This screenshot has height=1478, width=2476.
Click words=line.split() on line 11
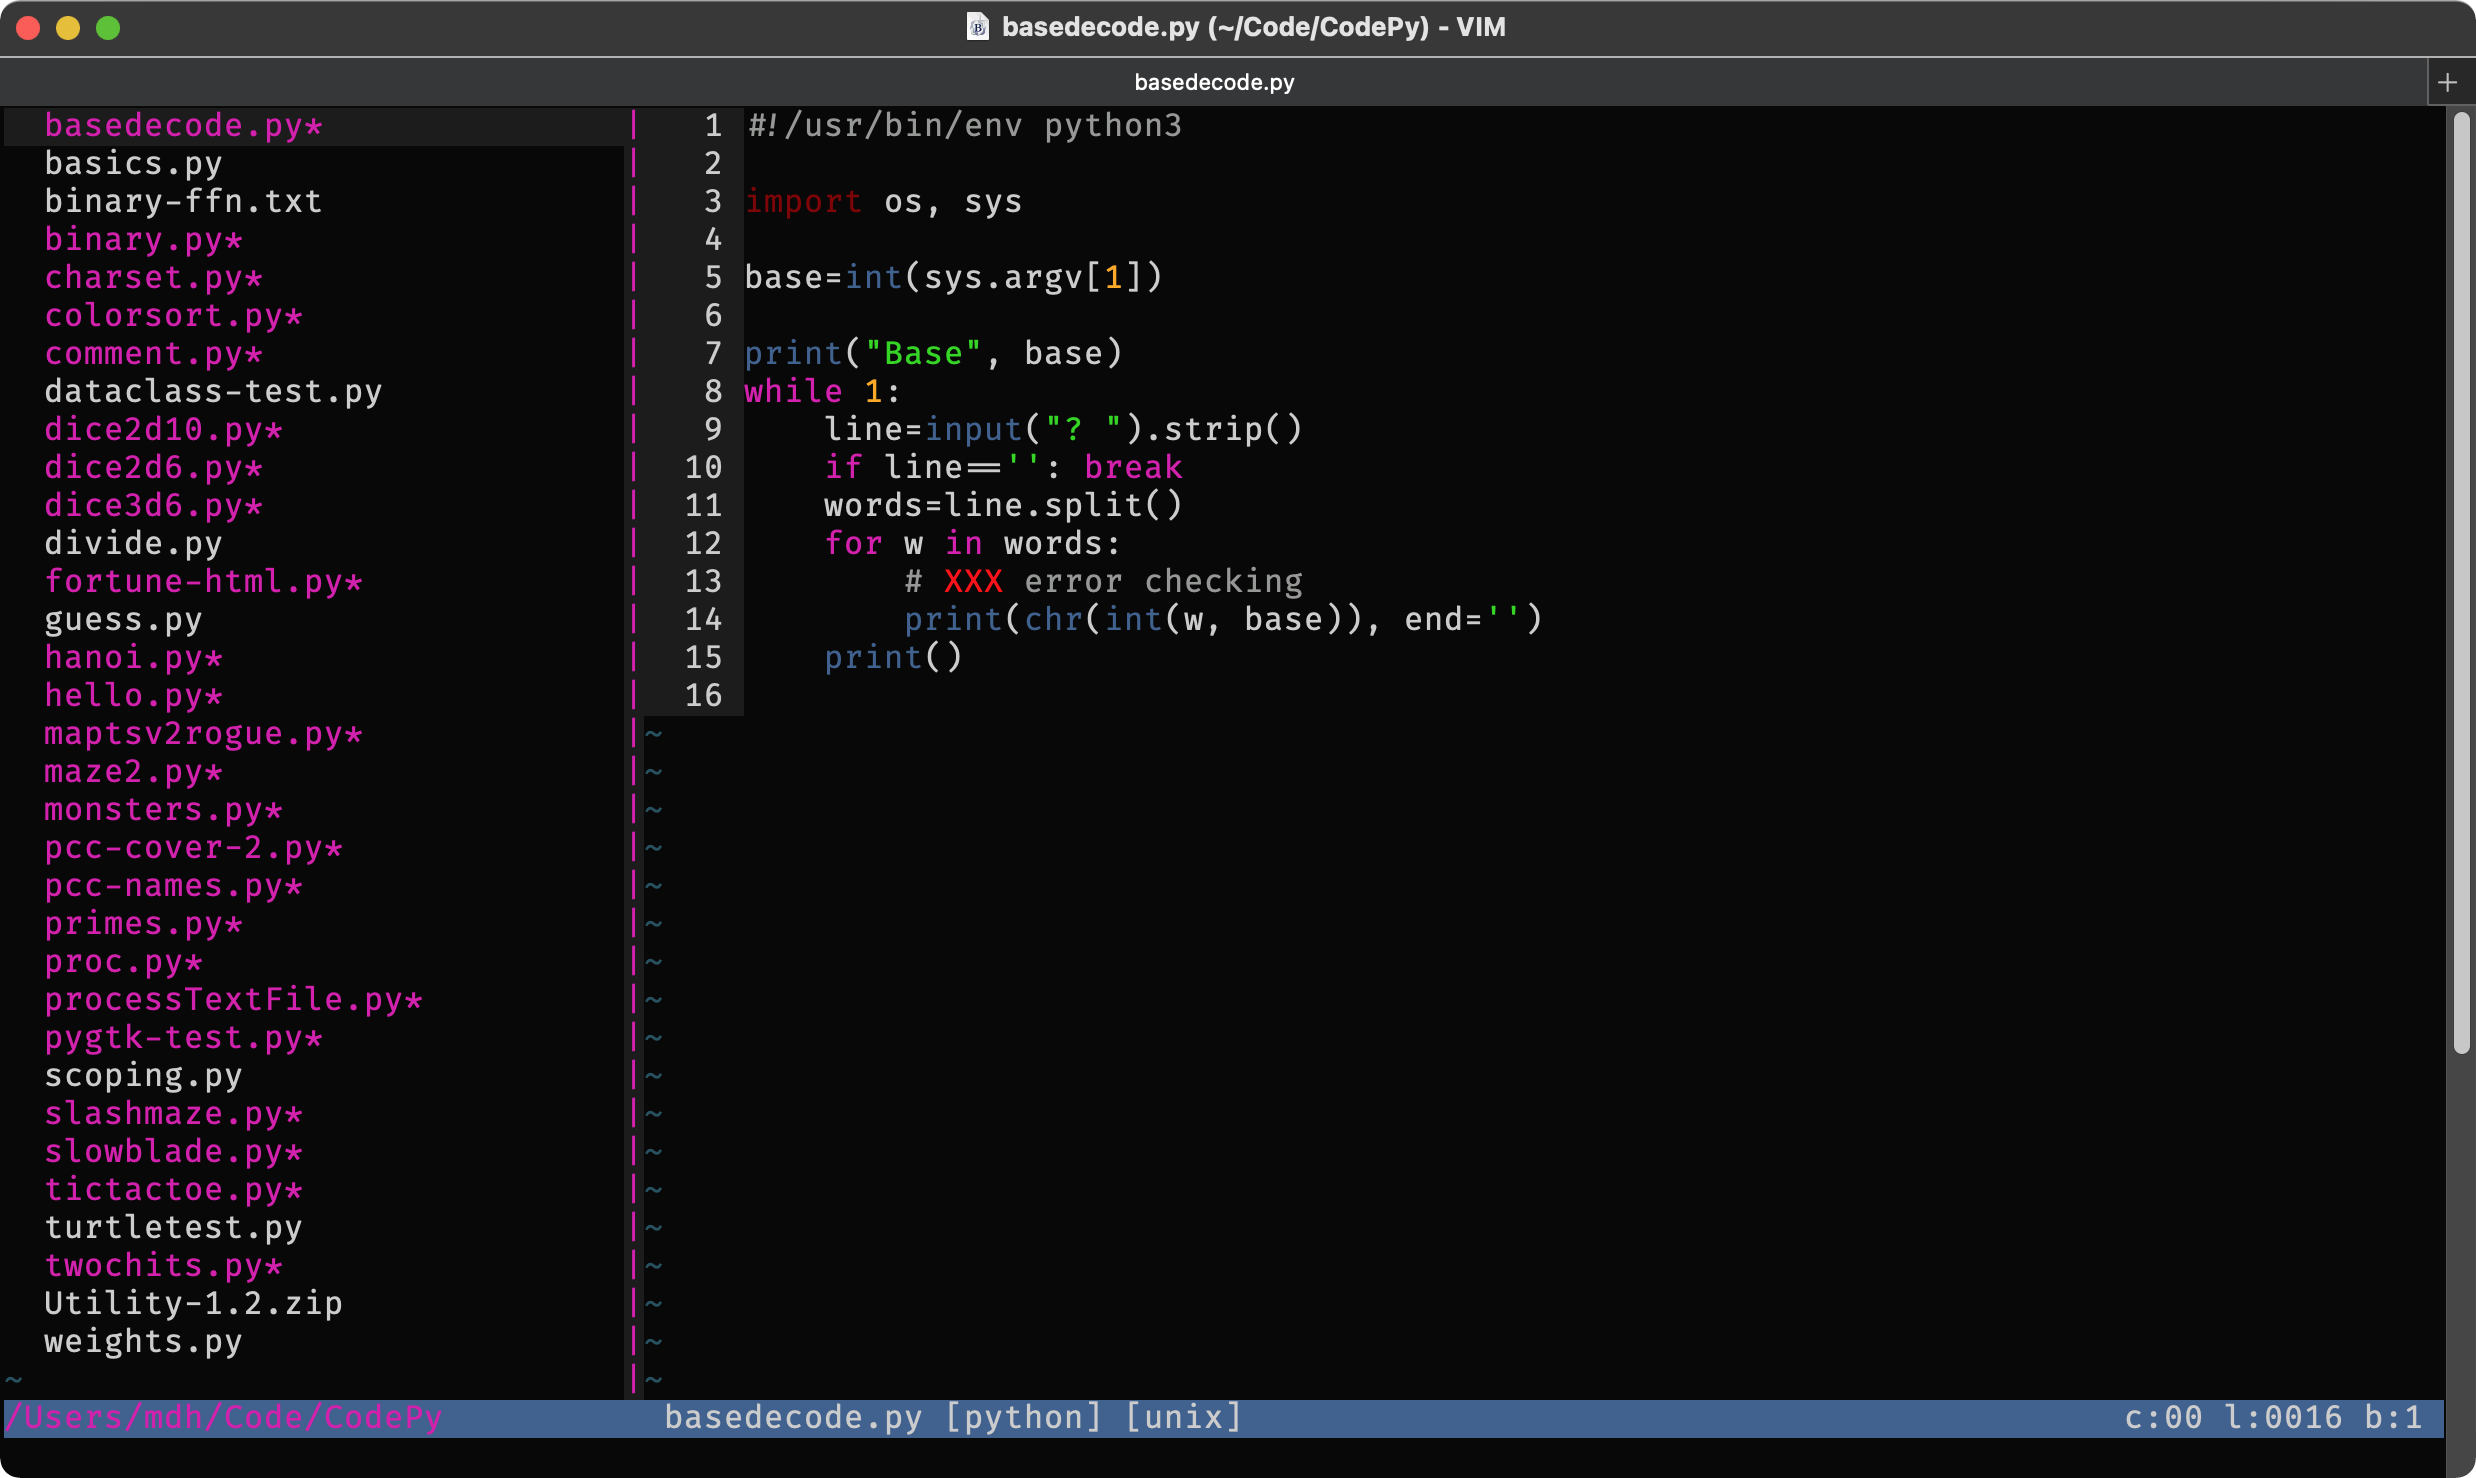[1003, 505]
